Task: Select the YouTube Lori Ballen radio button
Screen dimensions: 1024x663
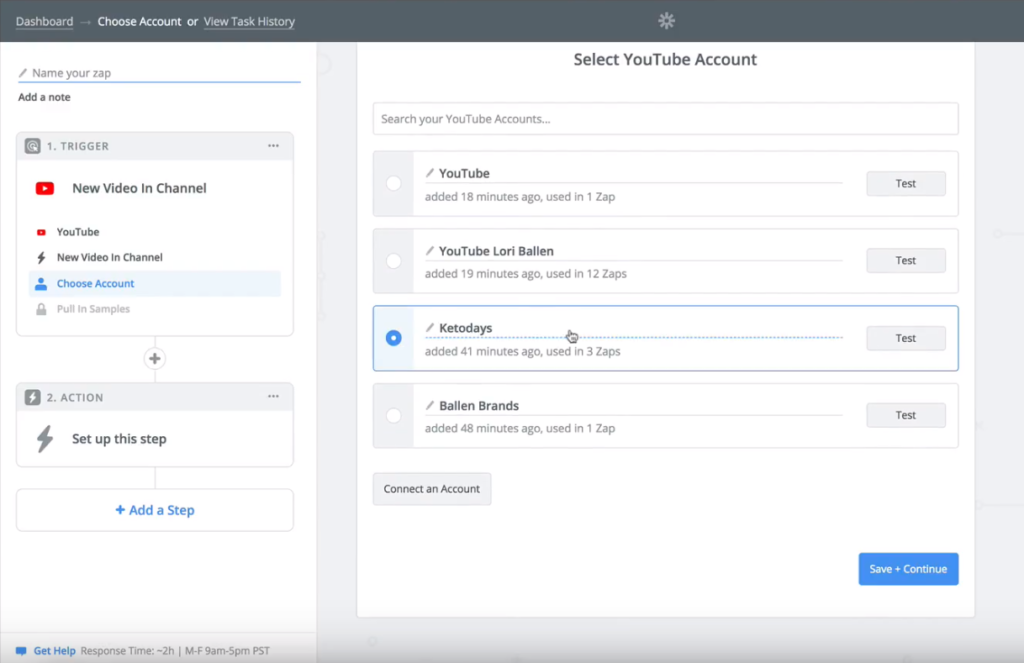Action: coord(393,261)
